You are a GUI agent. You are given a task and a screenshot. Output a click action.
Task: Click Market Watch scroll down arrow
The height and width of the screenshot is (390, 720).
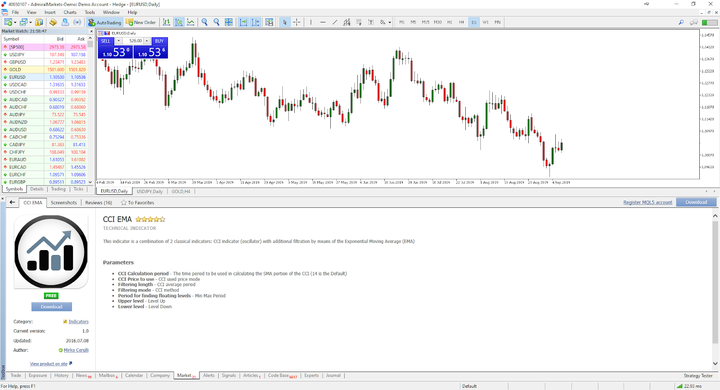pos(90,182)
